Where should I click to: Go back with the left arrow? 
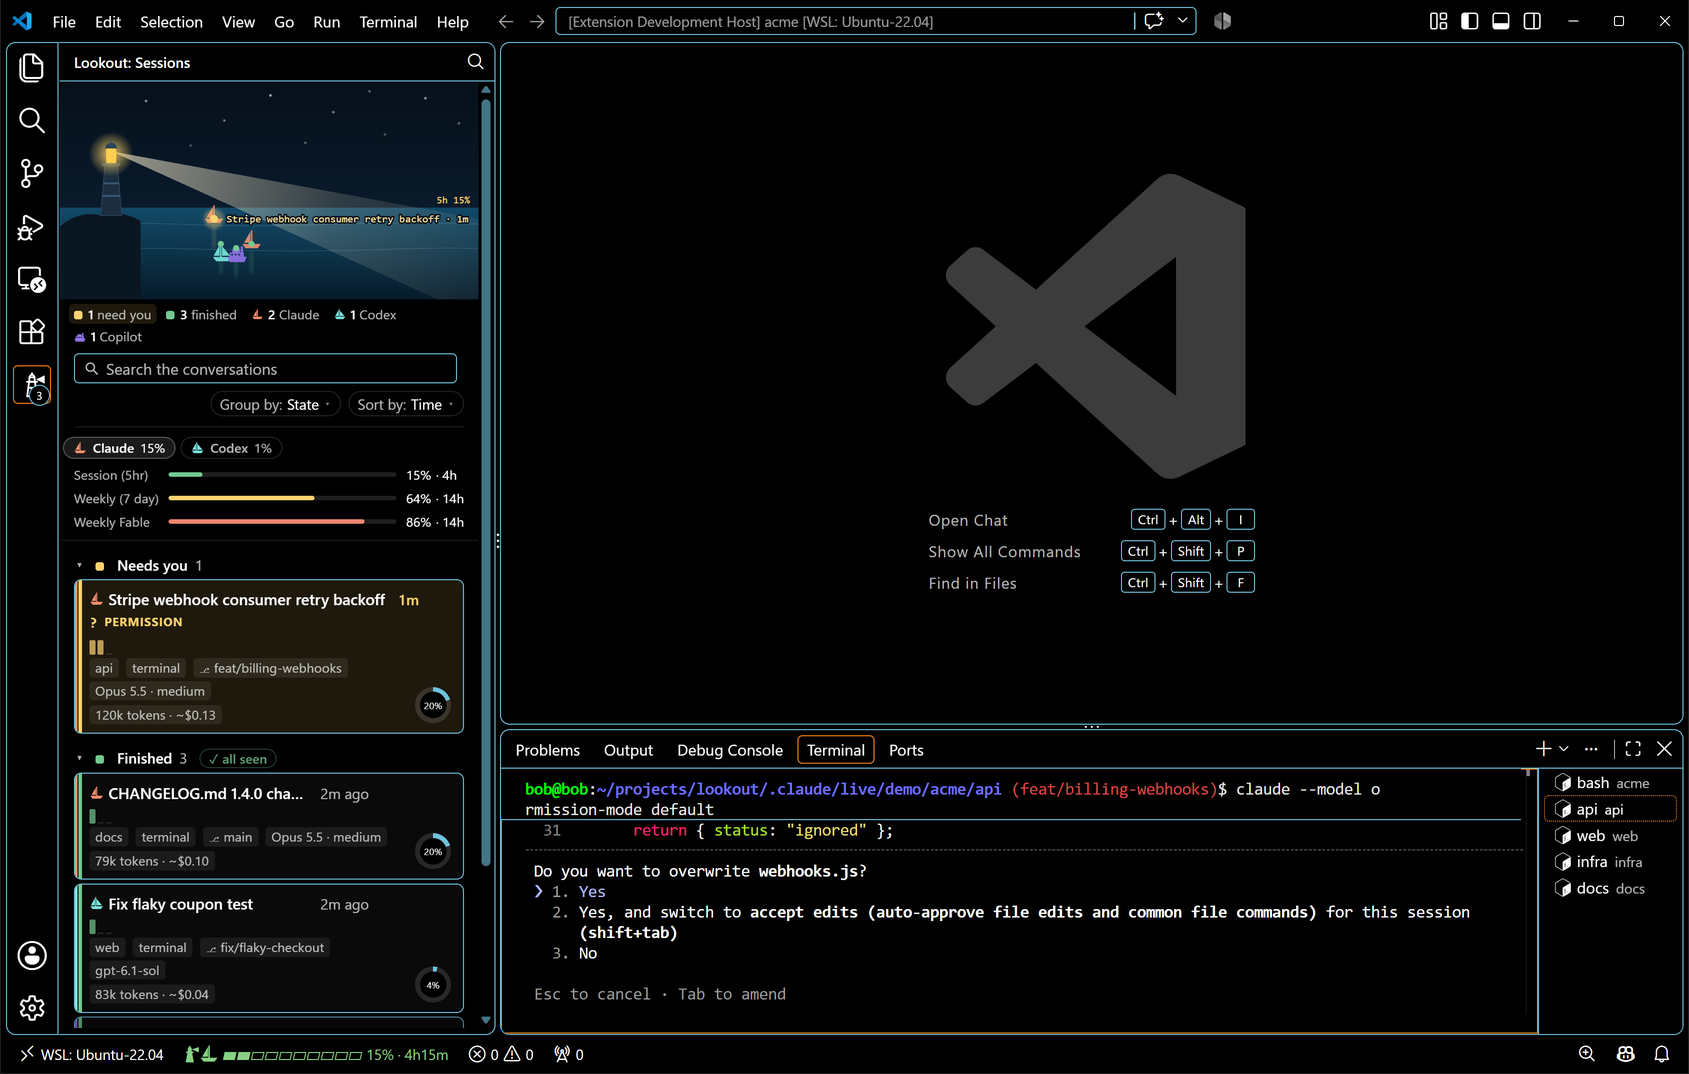[506, 21]
